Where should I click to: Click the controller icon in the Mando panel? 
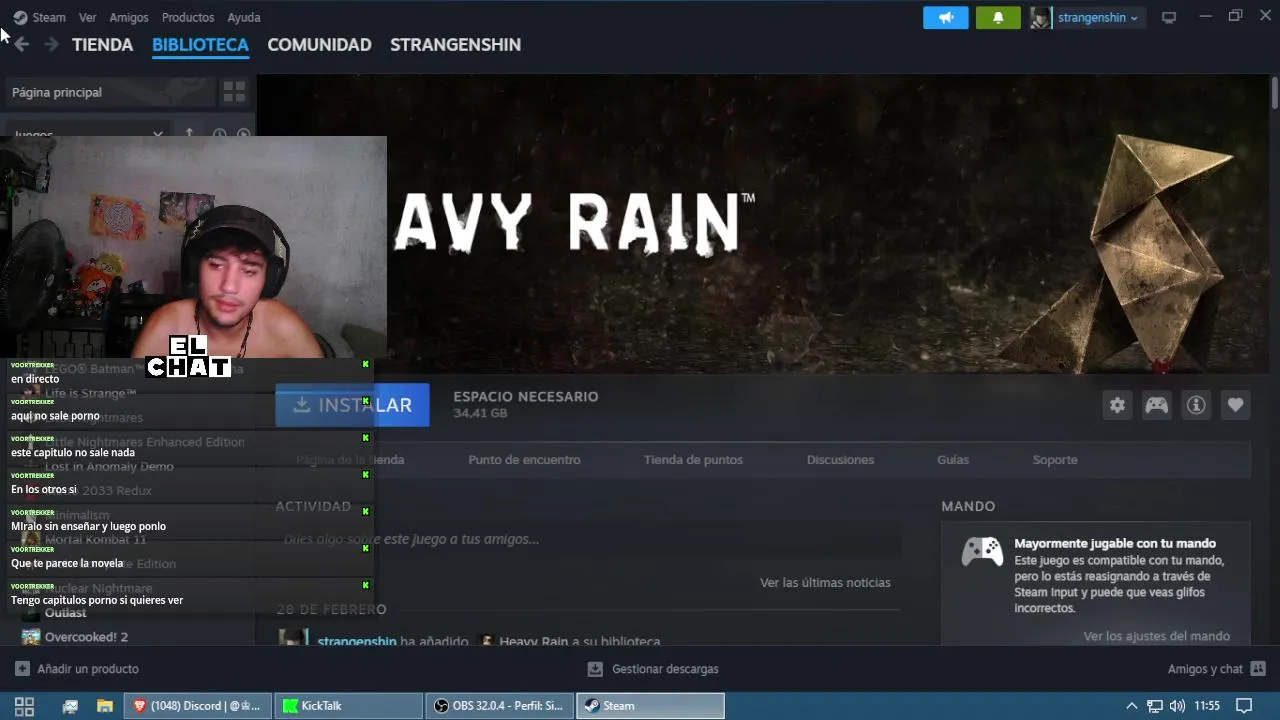[x=982, y=551]
